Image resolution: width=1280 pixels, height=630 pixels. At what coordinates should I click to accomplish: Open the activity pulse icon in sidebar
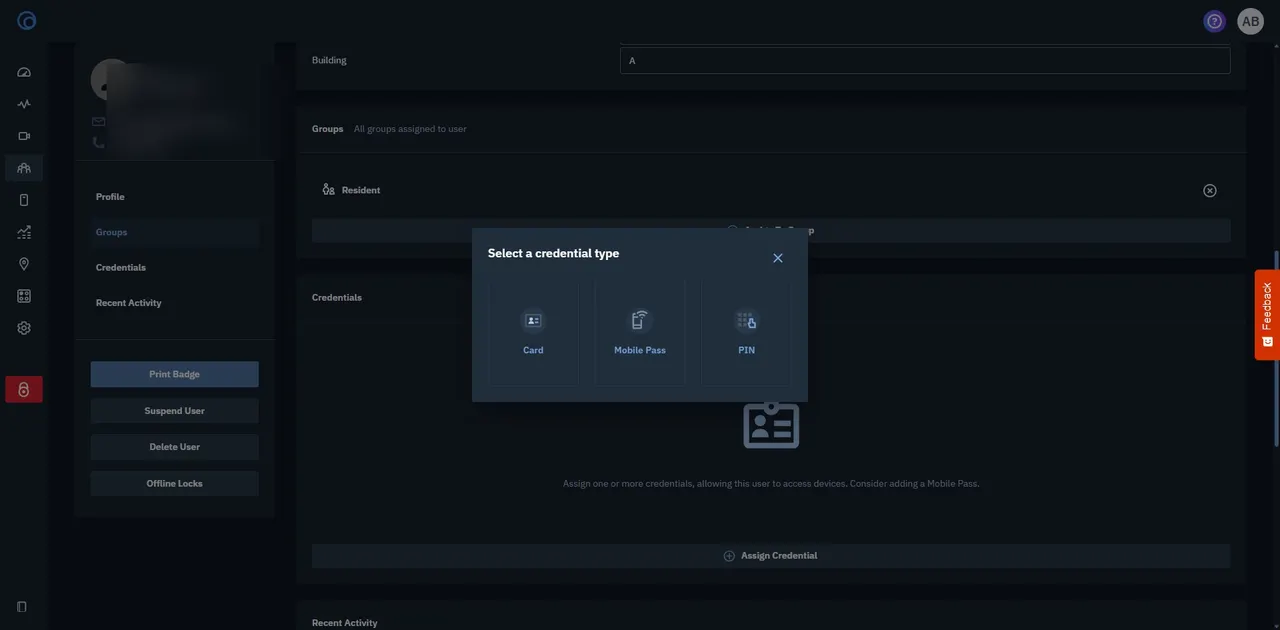click(x=24, y=104)
